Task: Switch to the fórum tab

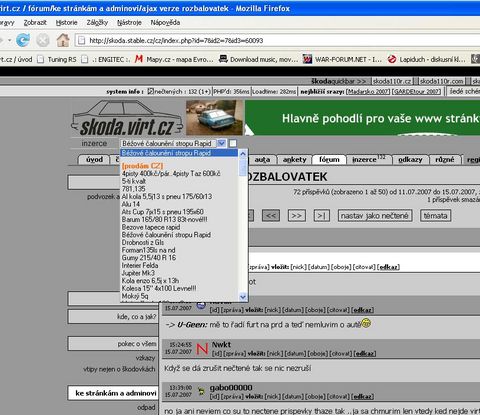Action: coord(329,160)
